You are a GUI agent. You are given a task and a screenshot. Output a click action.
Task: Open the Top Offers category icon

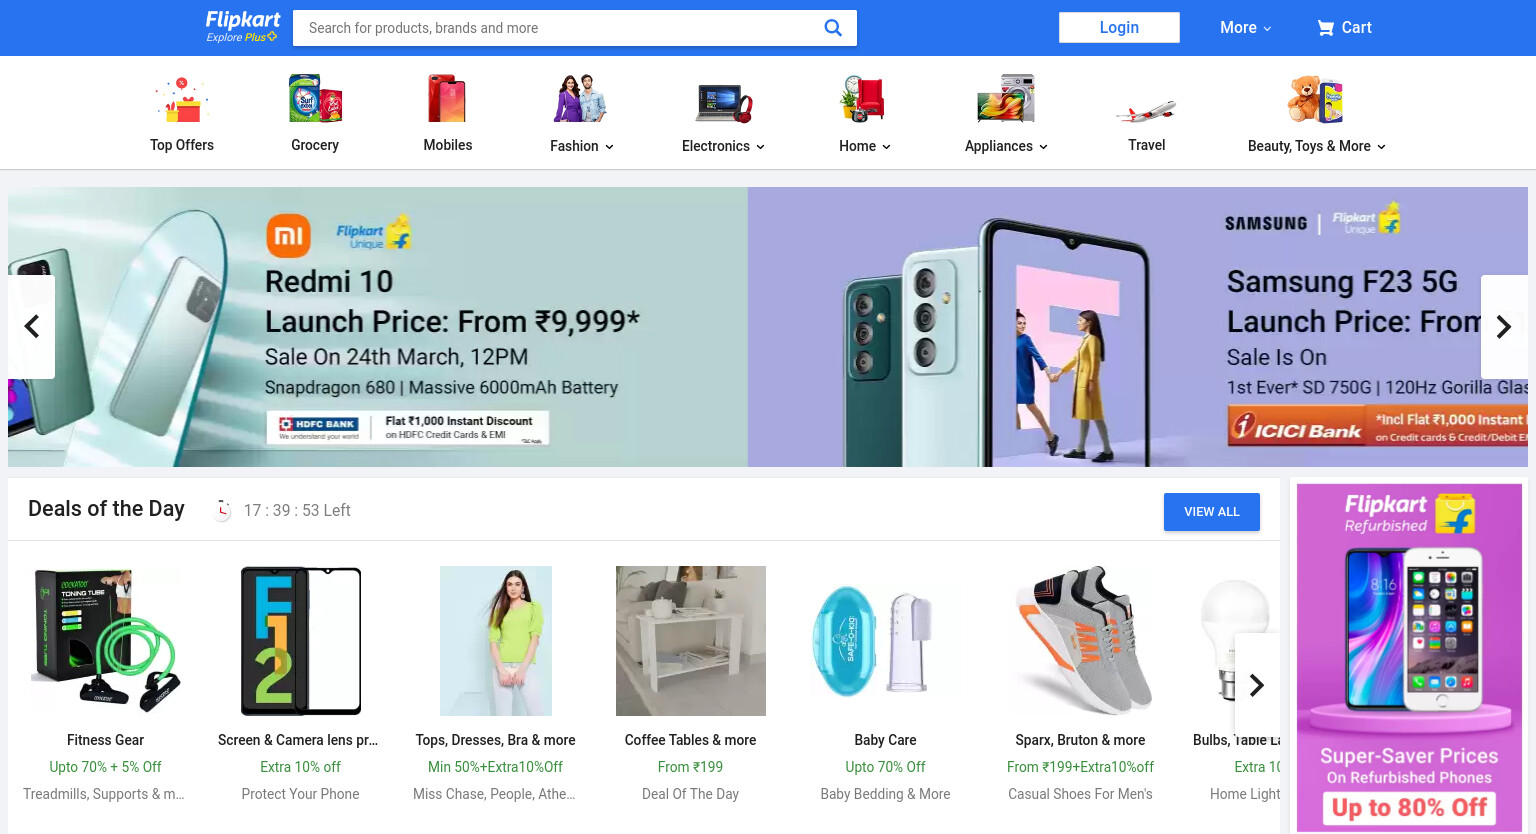pos(182,100)
